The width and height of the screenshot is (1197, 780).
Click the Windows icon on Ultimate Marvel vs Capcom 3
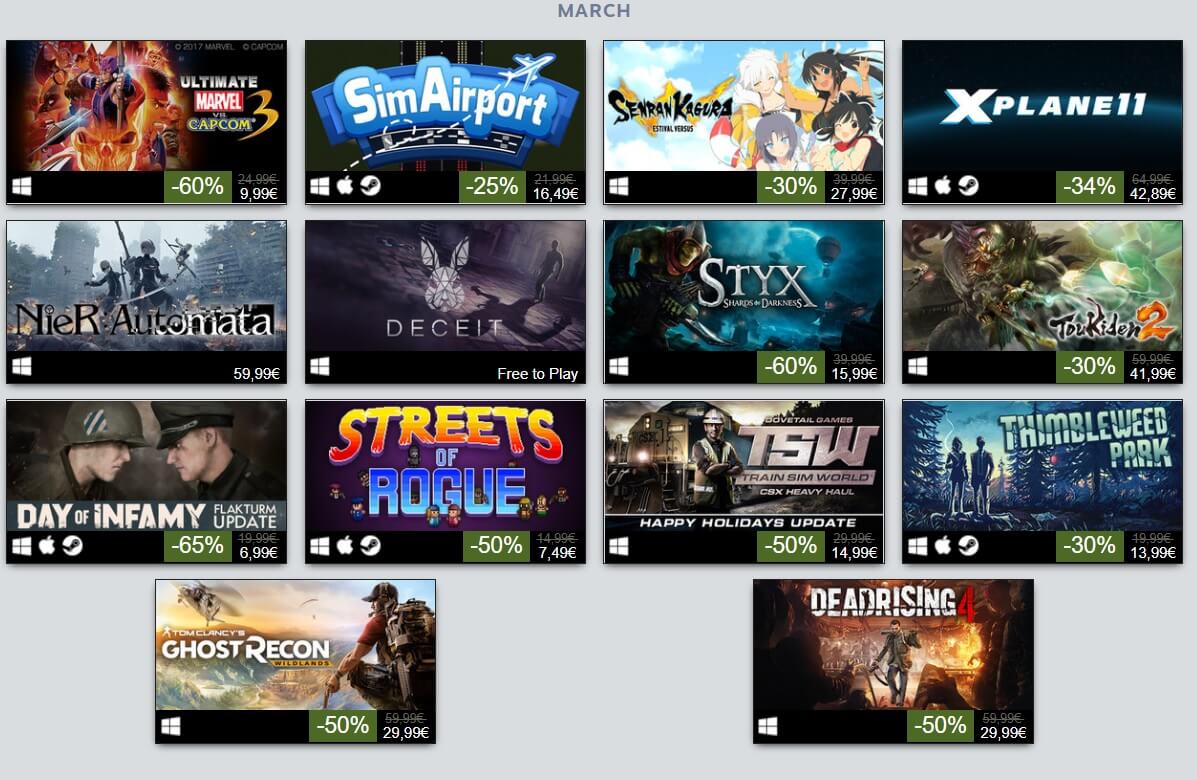pyautogui.click(x=22, y=186)
